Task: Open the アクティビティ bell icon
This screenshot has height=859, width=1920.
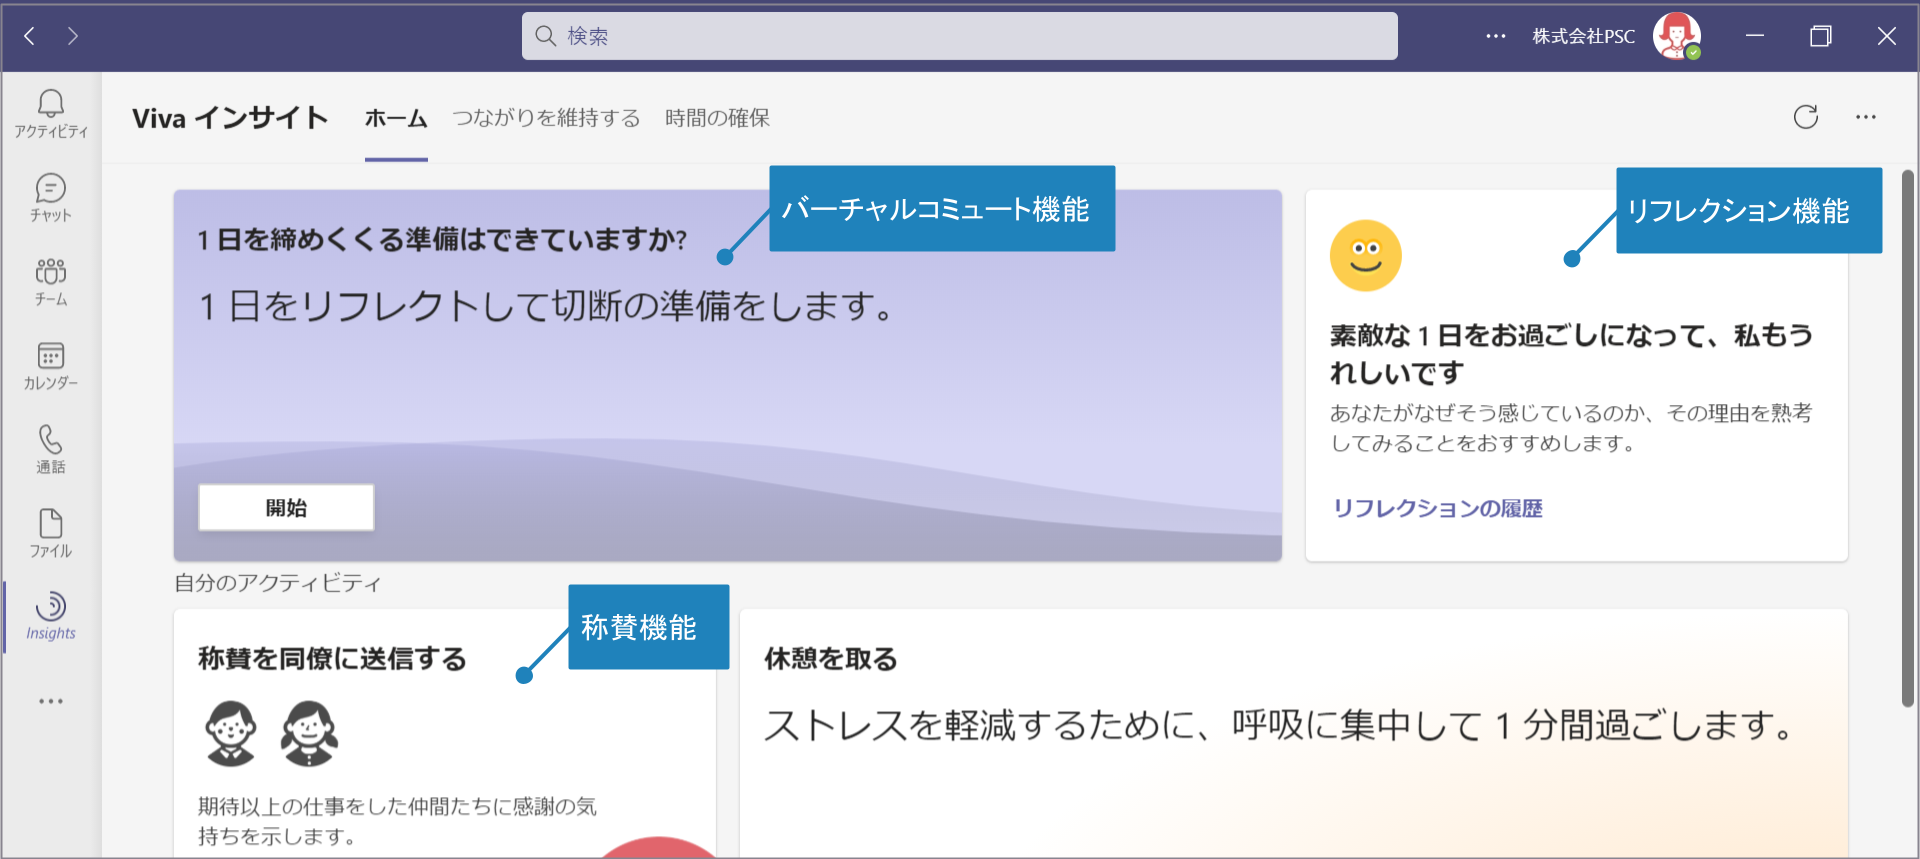Action: click(51, 114)
